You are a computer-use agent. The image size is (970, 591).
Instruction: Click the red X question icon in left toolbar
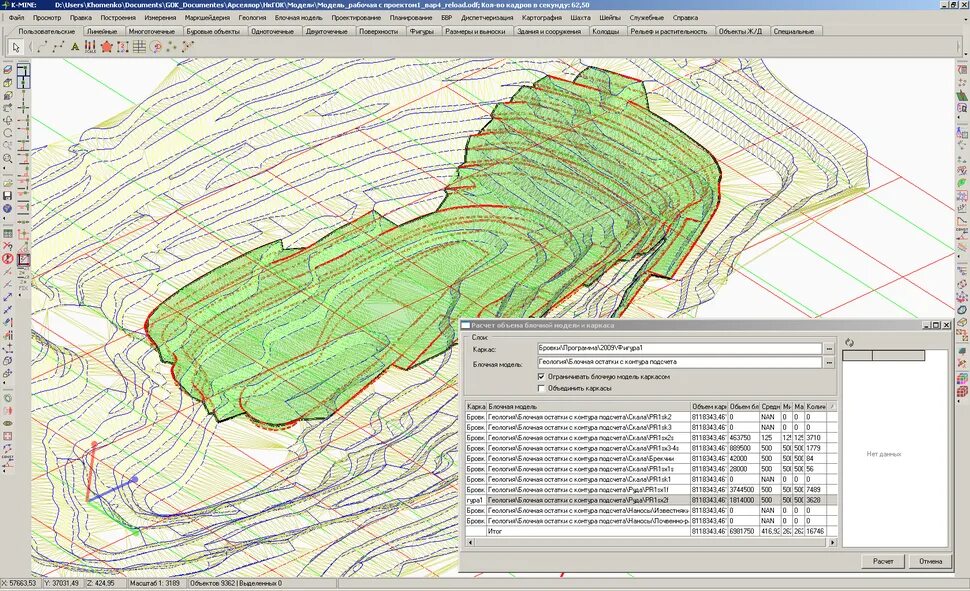click(7, 246)
